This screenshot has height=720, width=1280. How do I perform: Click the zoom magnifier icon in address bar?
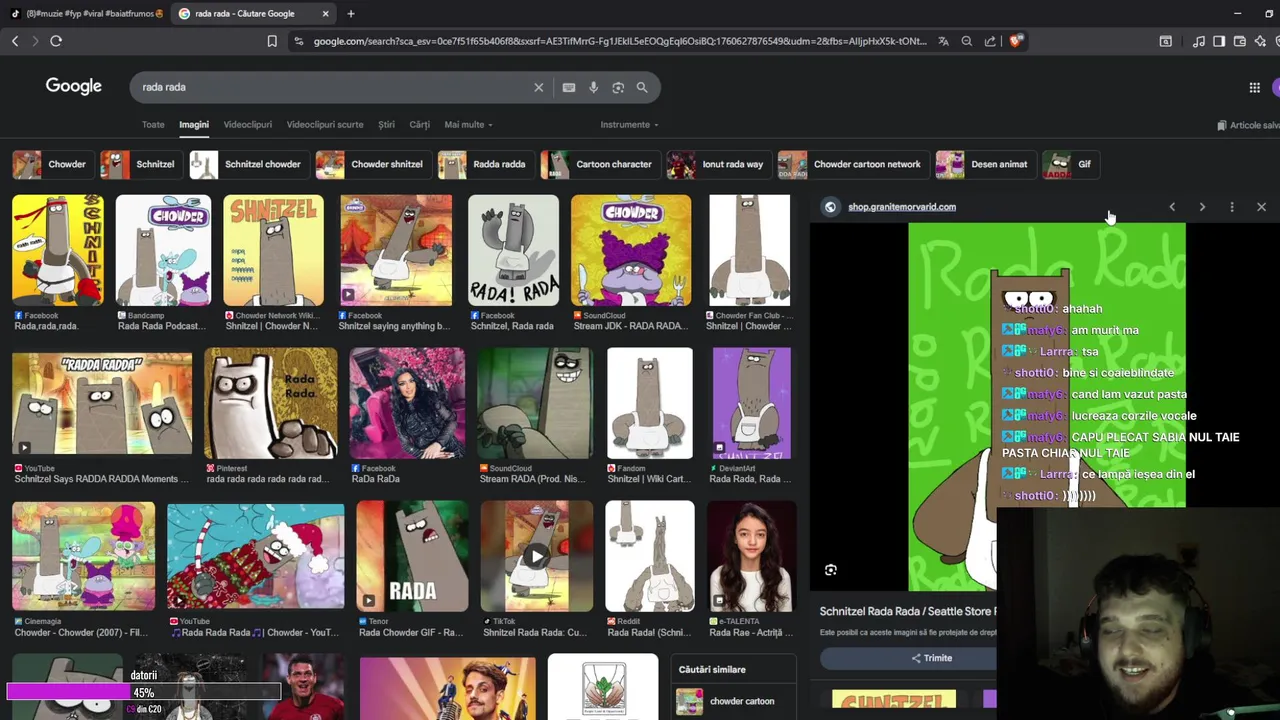pos(966,41)
